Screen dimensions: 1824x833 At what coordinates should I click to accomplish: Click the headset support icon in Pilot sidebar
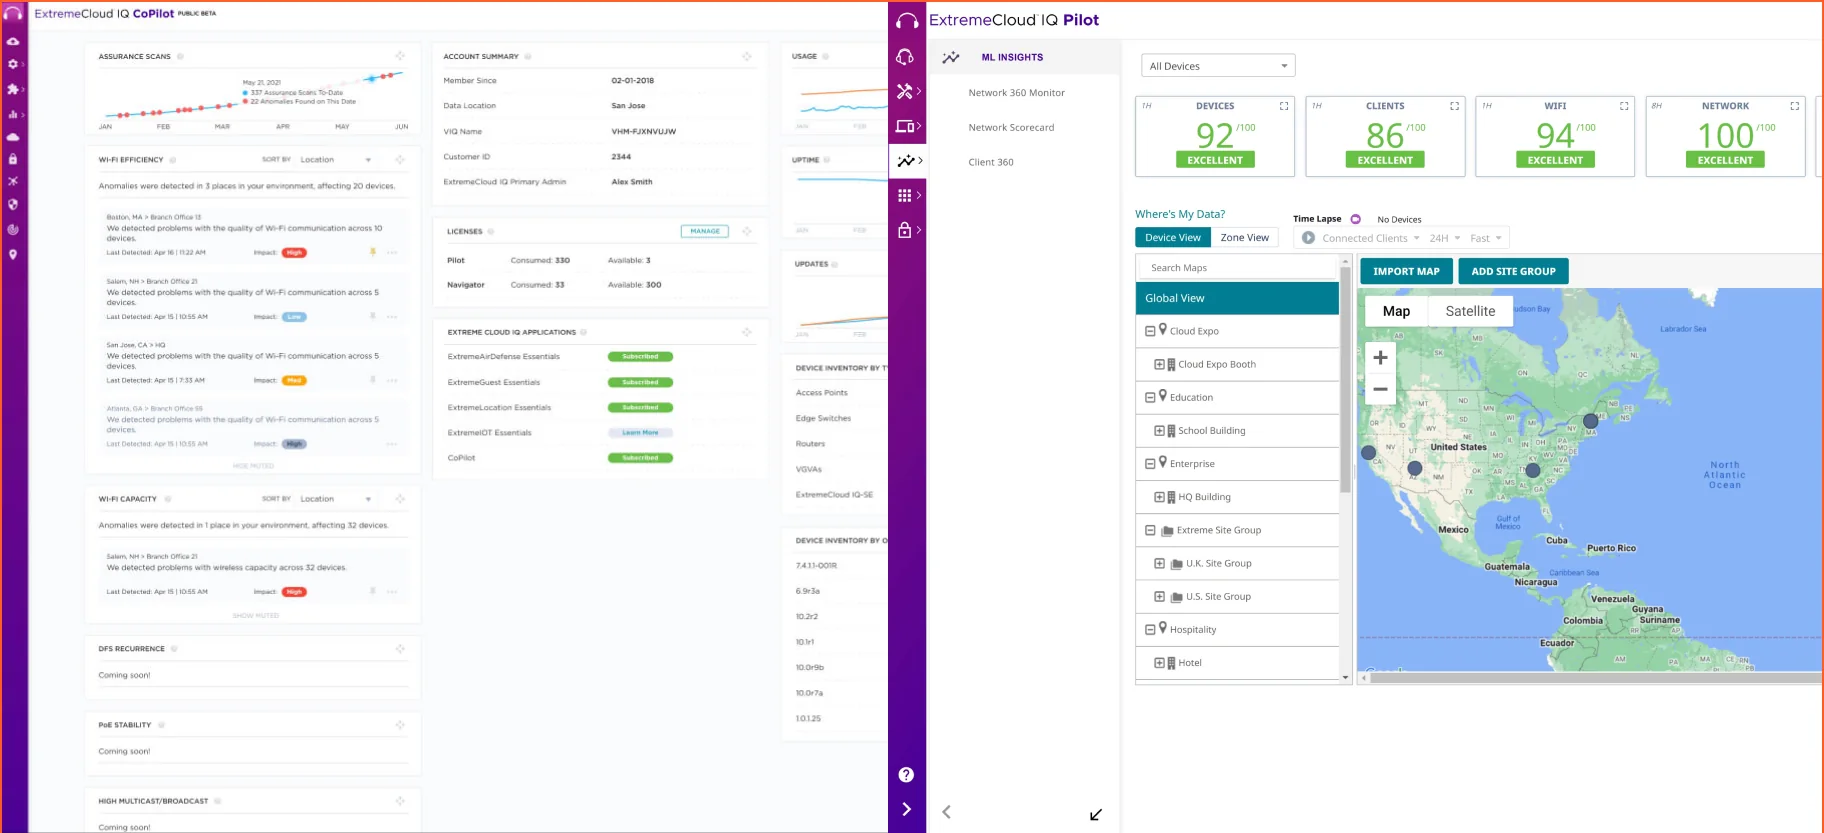pyautogui.click(x=906, y=57)
